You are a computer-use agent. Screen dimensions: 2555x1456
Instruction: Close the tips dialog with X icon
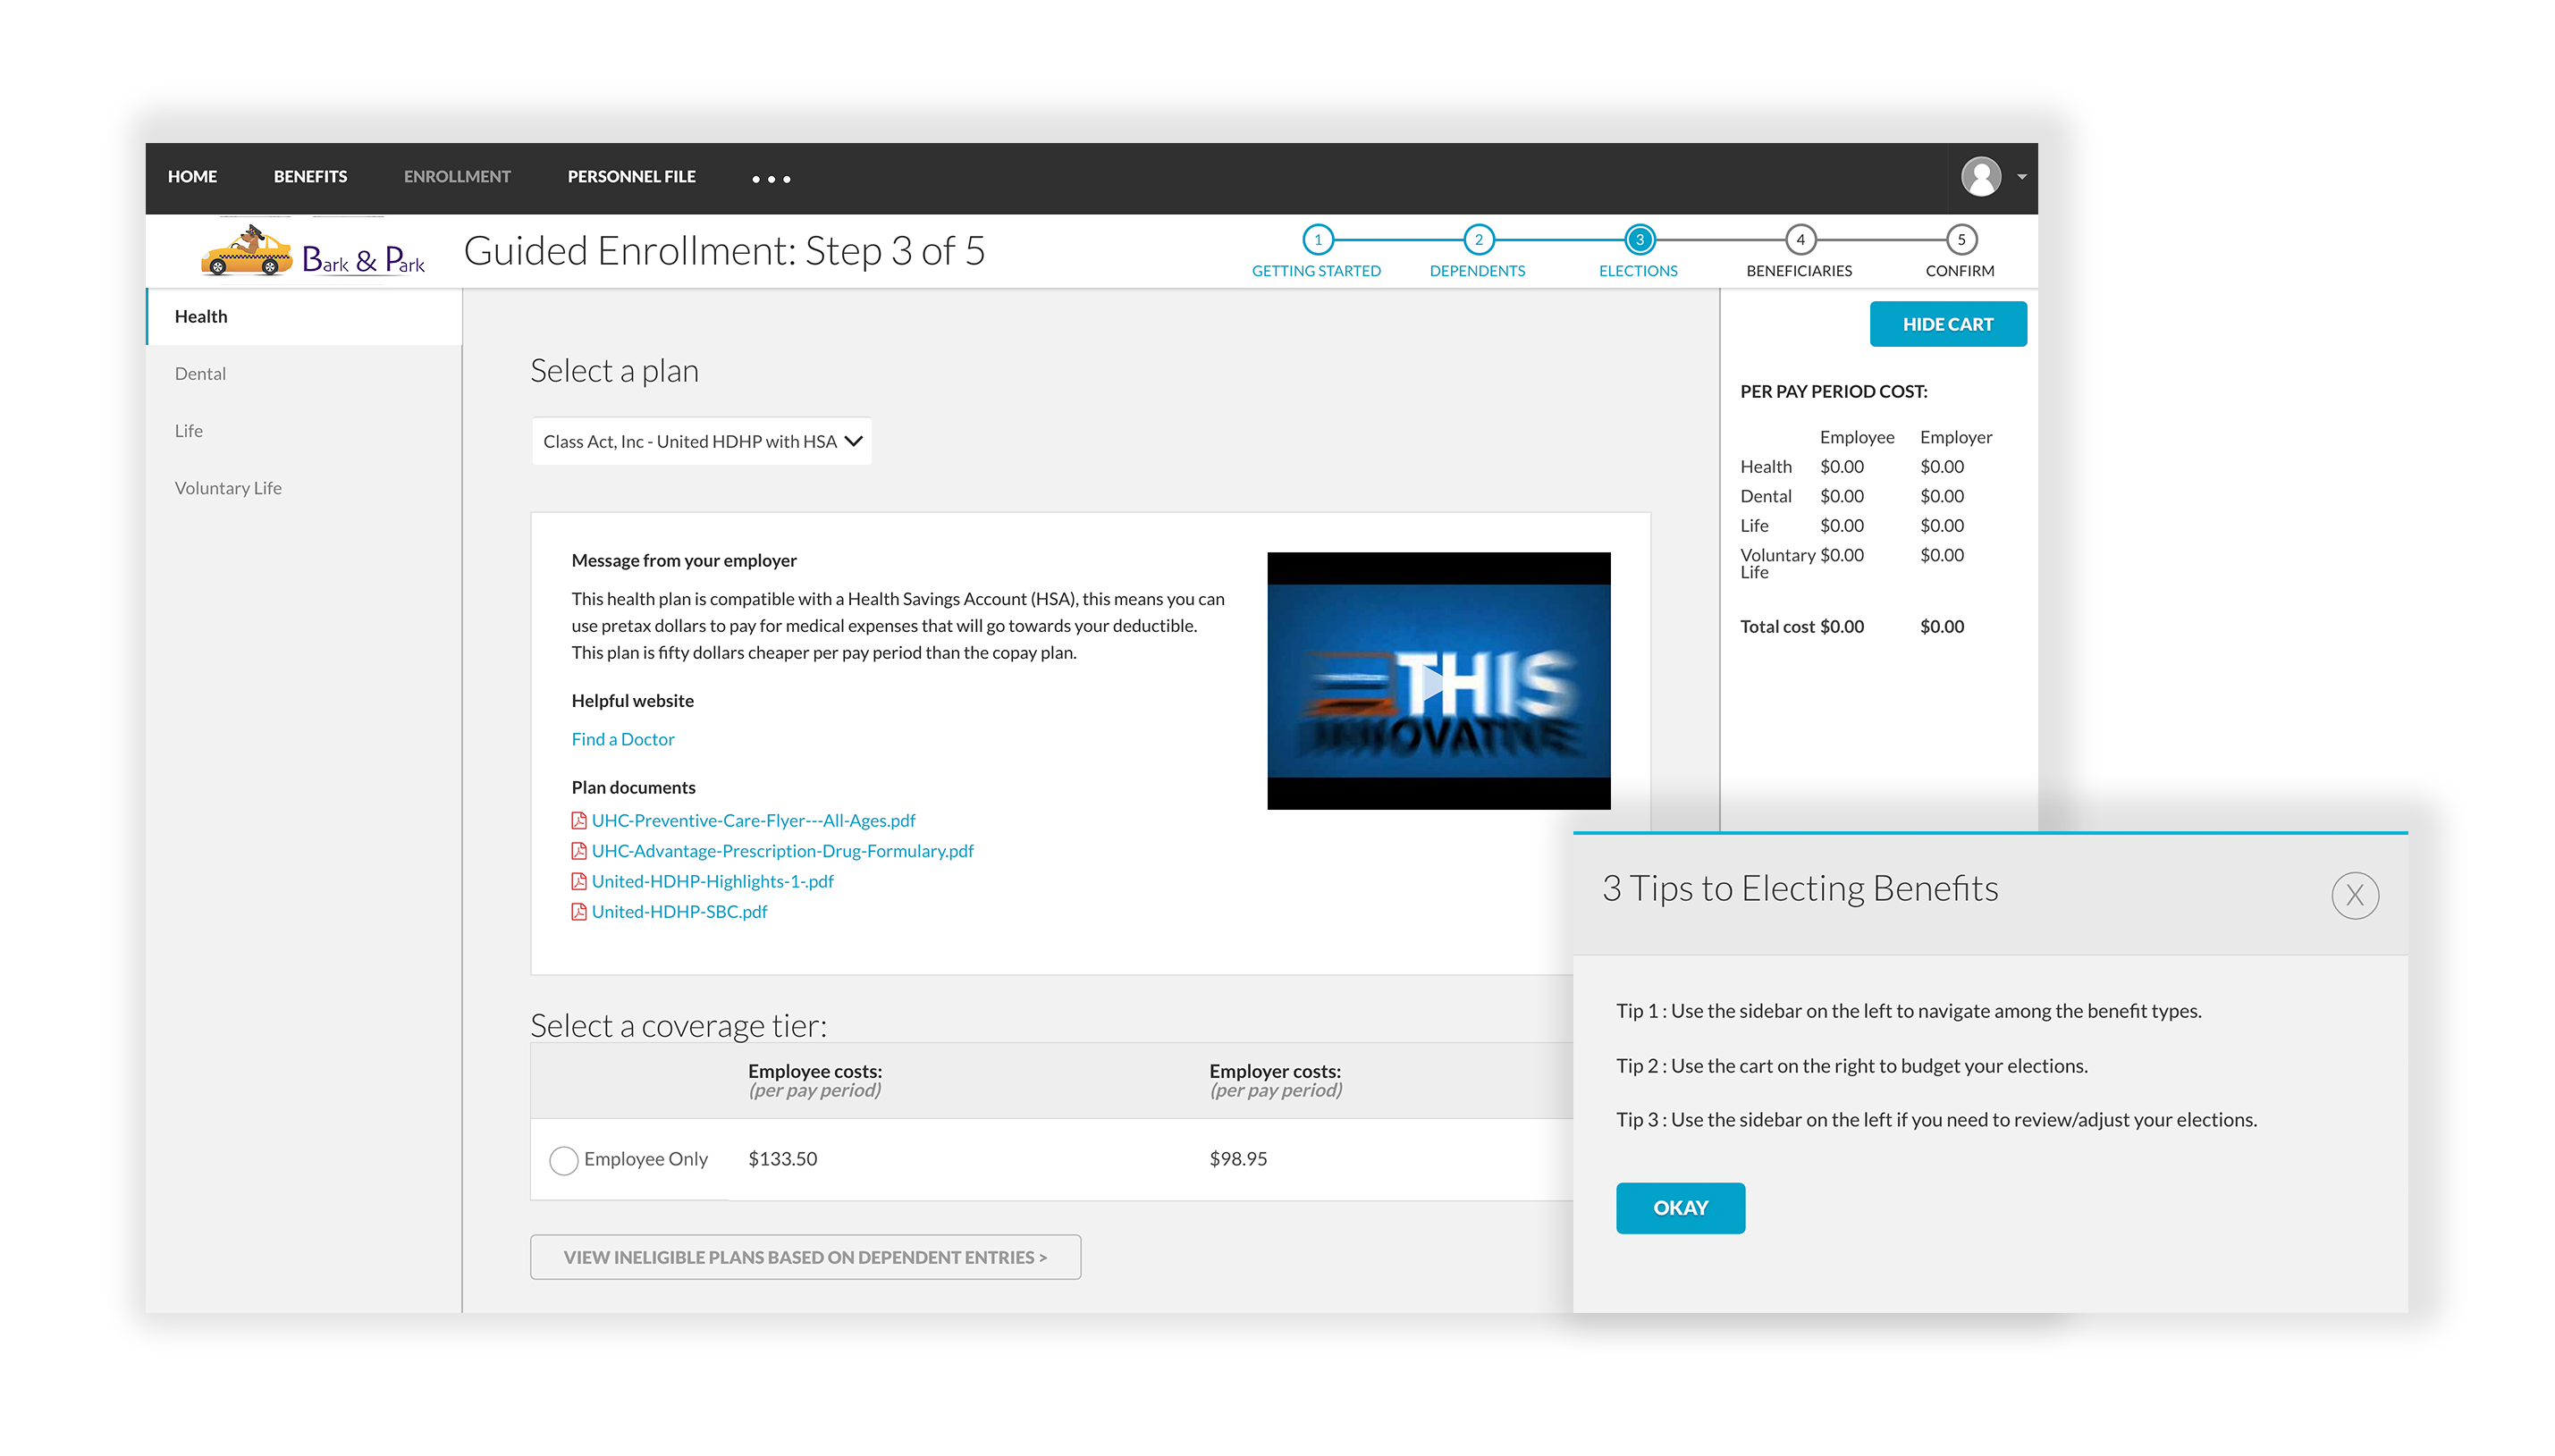(2354, 895)
